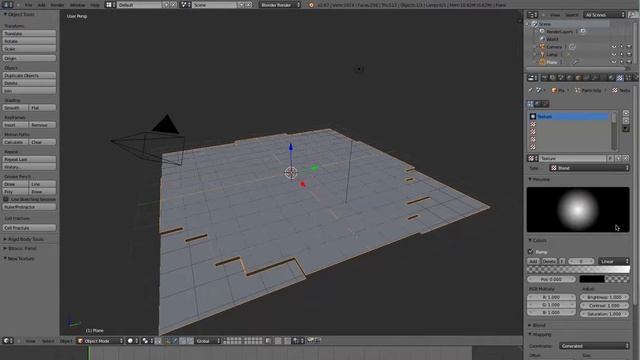This screenshot has height=360, width=640.
Task: Toggle fake user F button for texture
Action: coord(610,158)
